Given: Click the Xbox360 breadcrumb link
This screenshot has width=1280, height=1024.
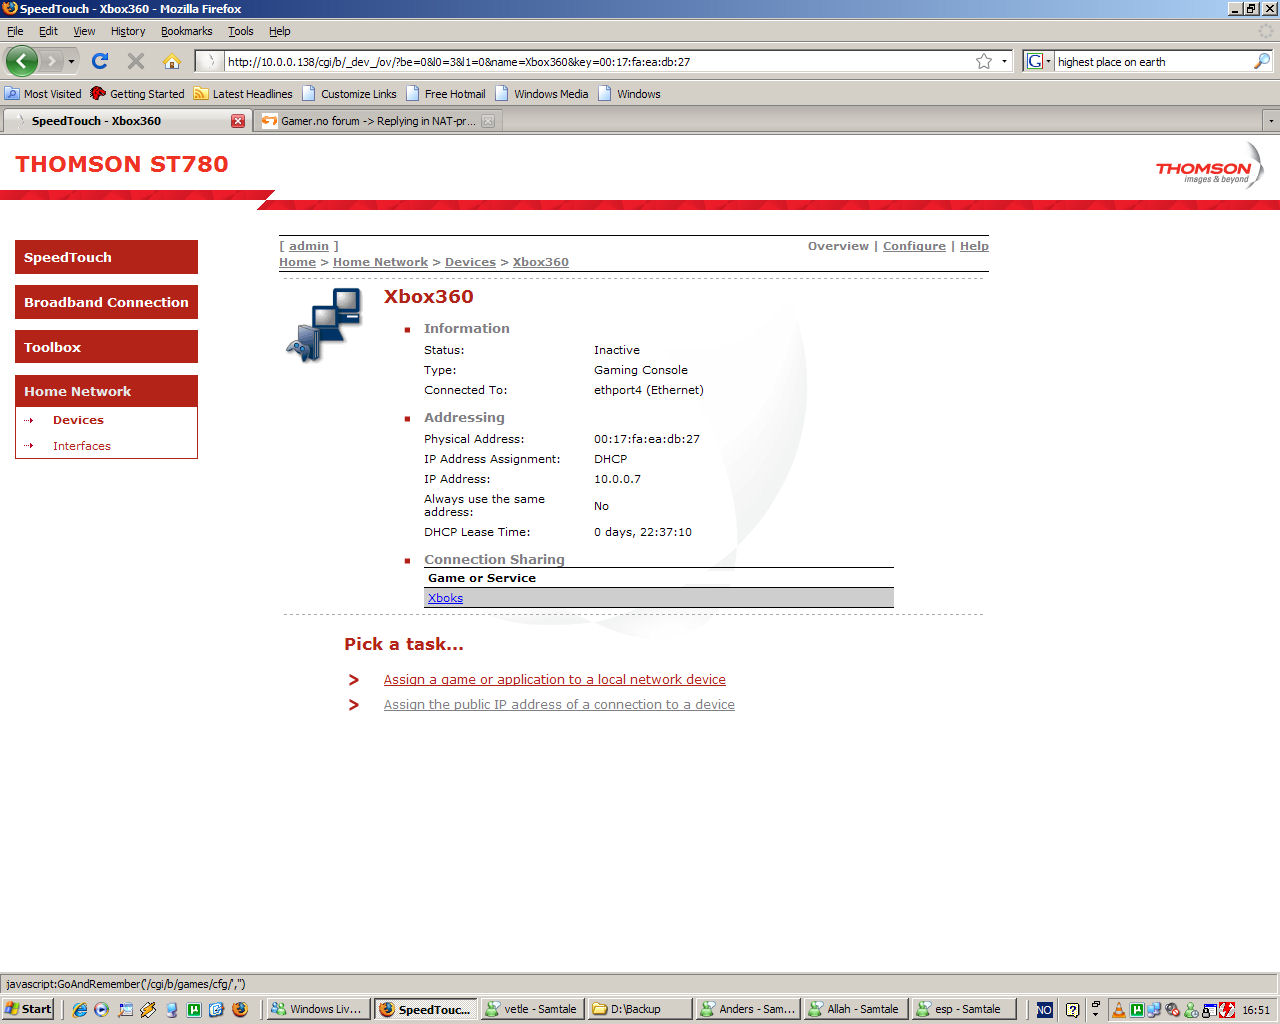Looking at the screenshot, I should pyautogui.click(x=541, y=262).
